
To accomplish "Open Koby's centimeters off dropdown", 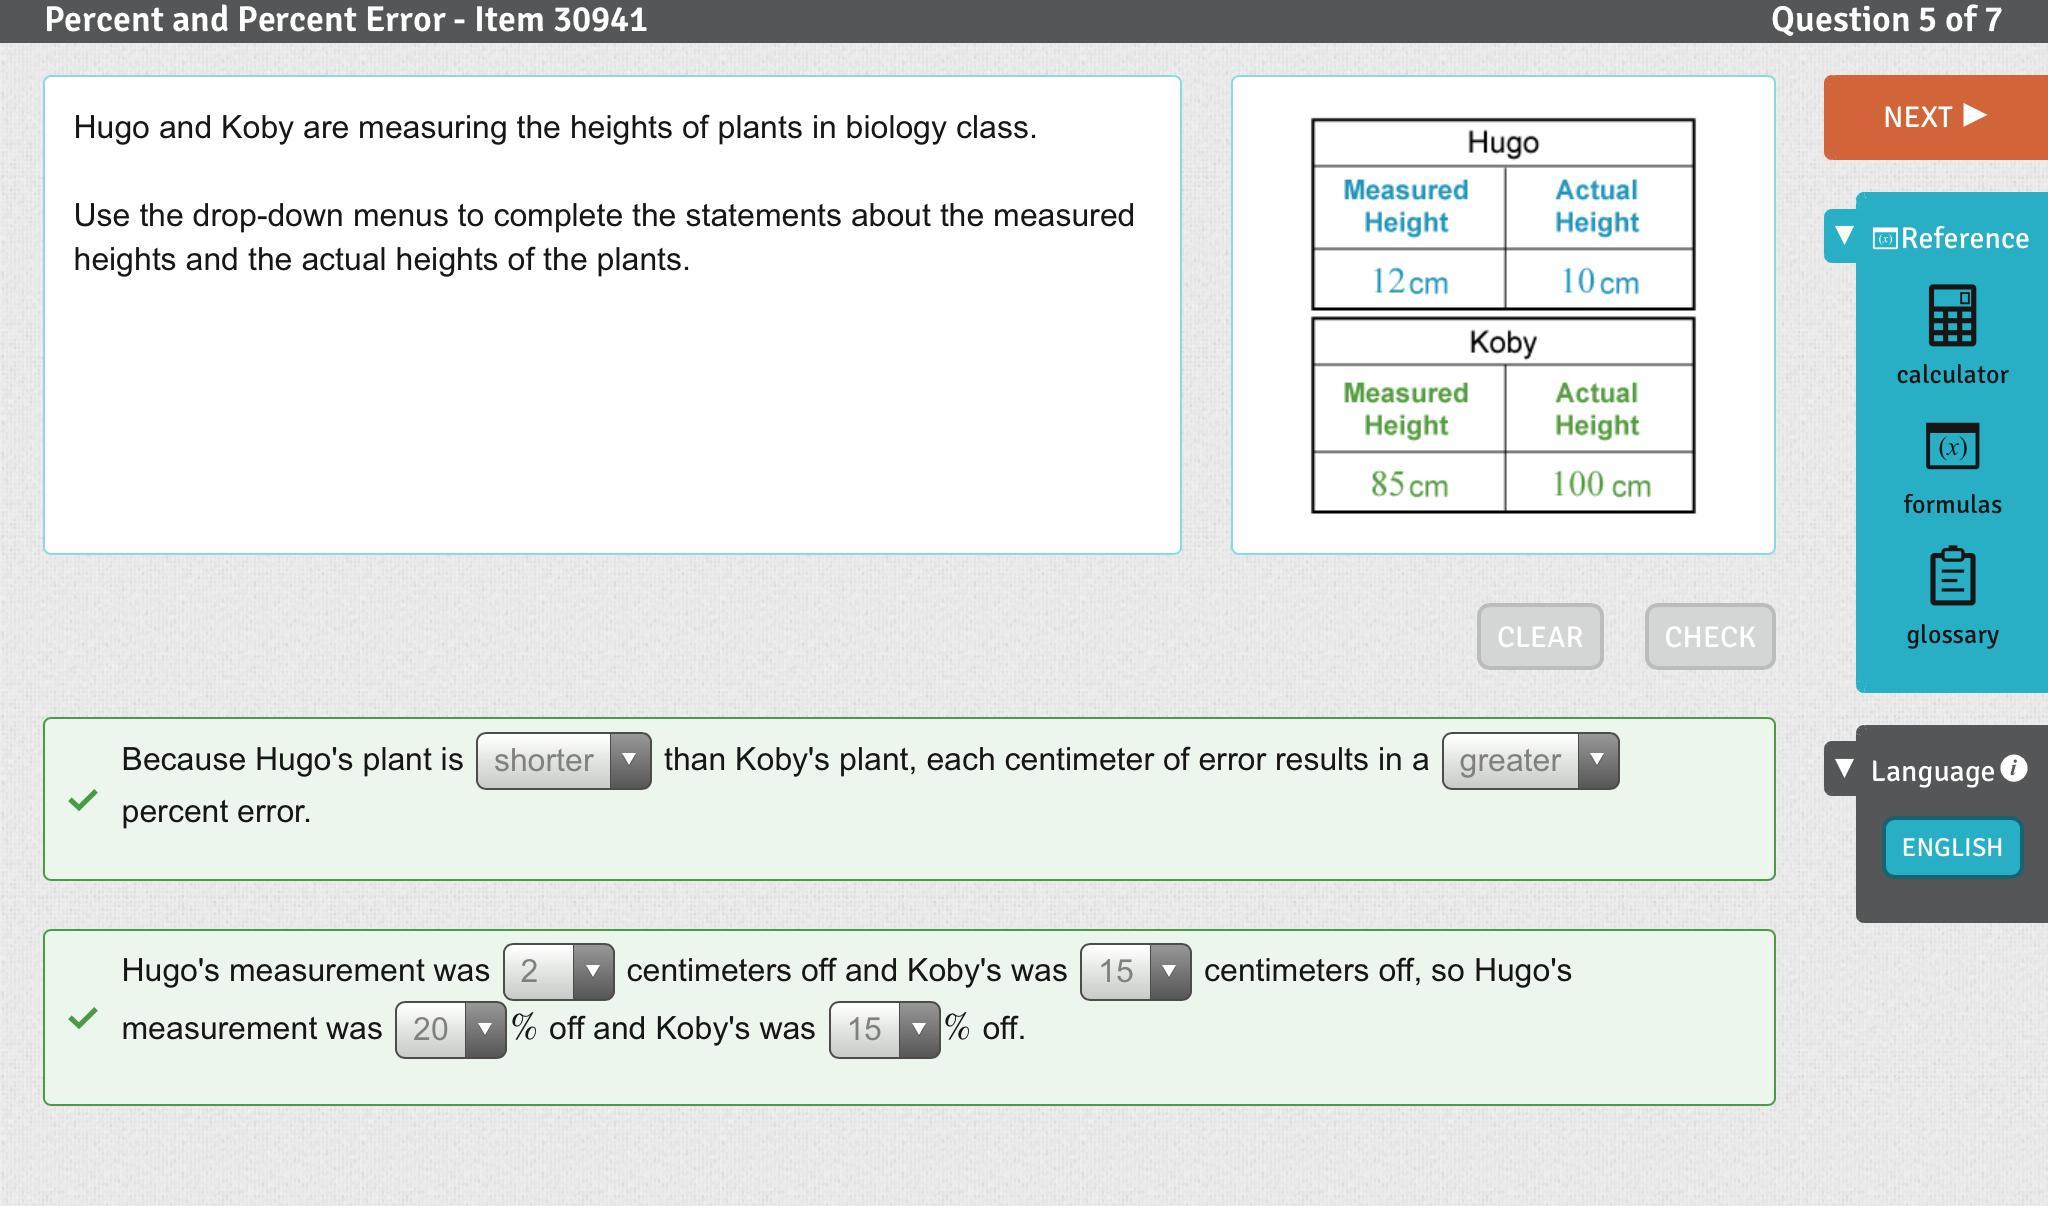I will (1135, 971).
